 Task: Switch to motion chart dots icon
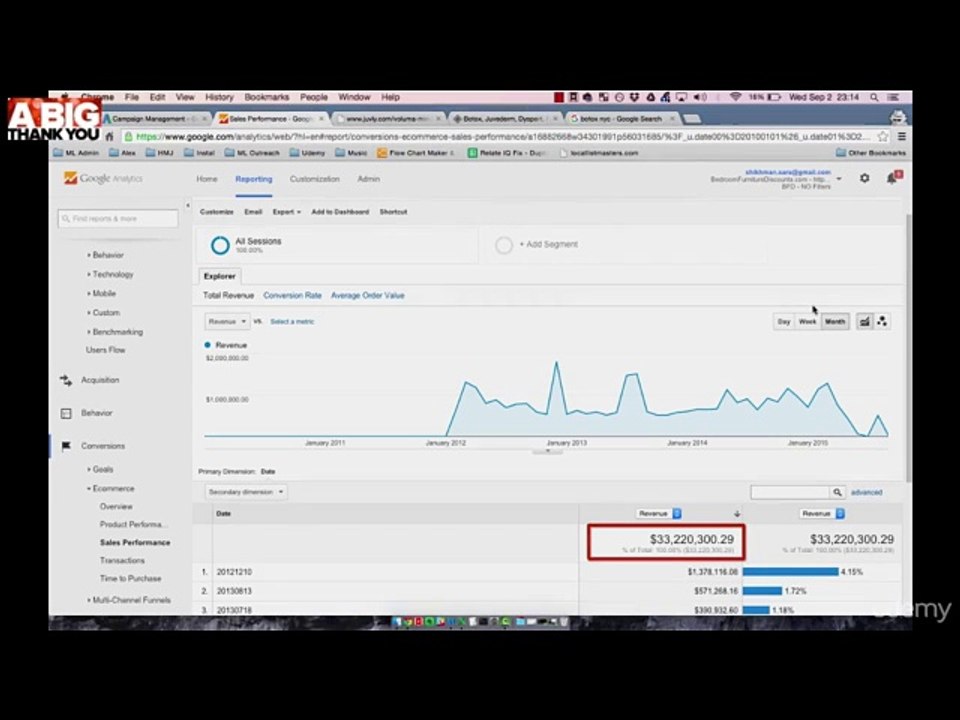pyautogui.click(x=882, y=321)
